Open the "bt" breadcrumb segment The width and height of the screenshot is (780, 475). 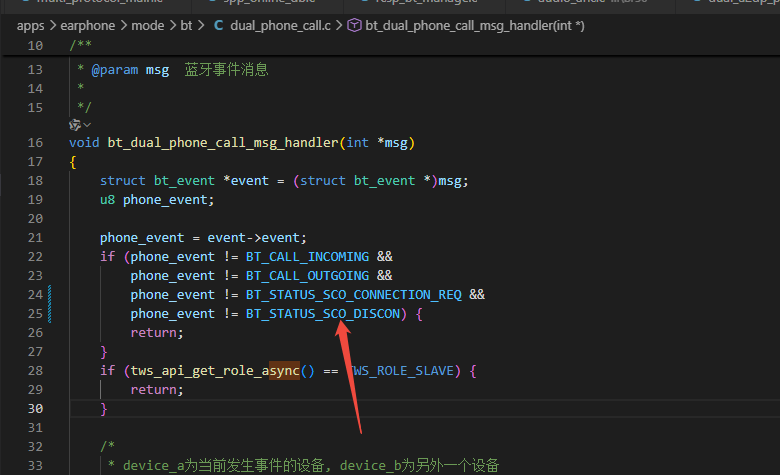(x=186, y=25)
